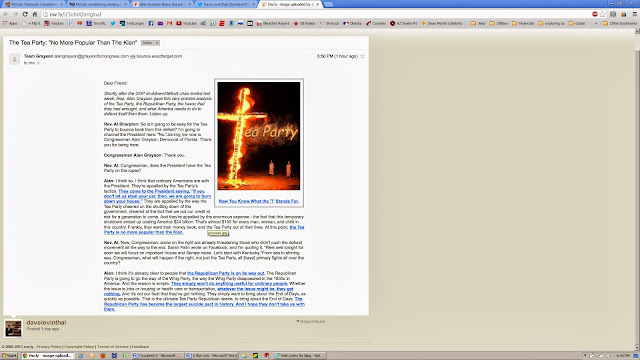Reload the page with the refresh icon
Viewport: 640px width, 360px height.
point(25,14)
